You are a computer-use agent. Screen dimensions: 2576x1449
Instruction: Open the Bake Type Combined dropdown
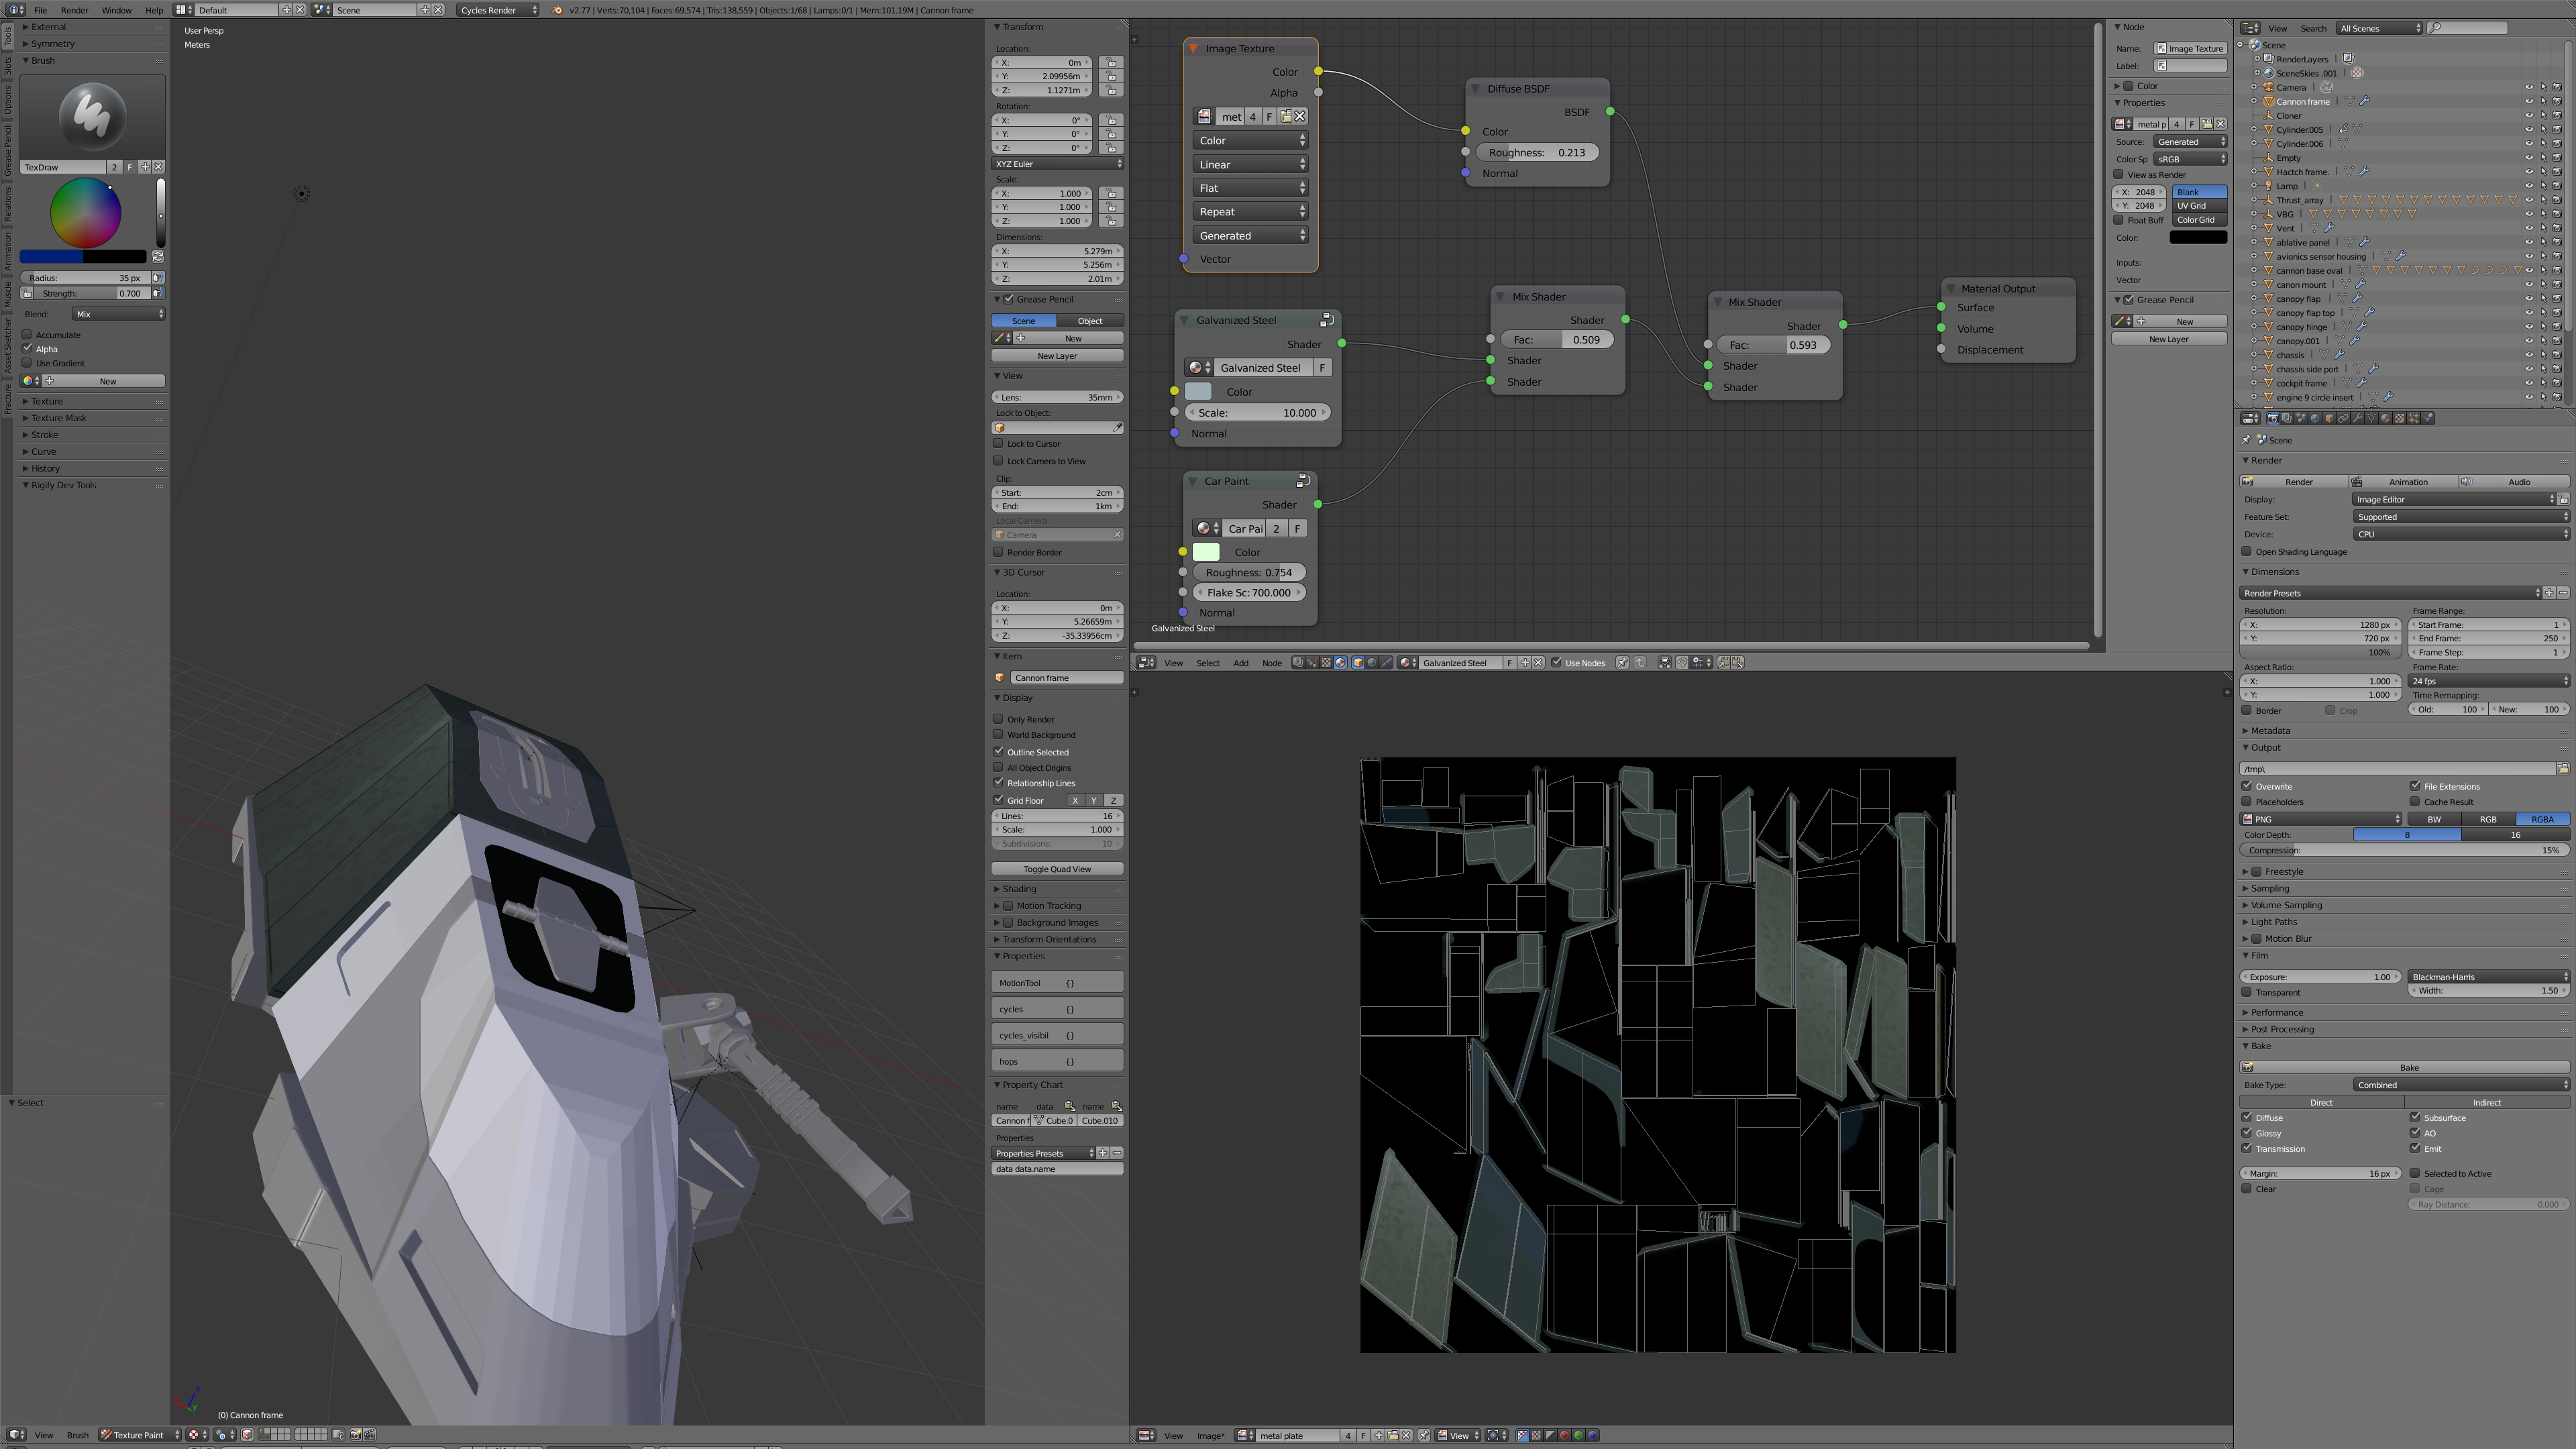click(x=2461, y=1085)
